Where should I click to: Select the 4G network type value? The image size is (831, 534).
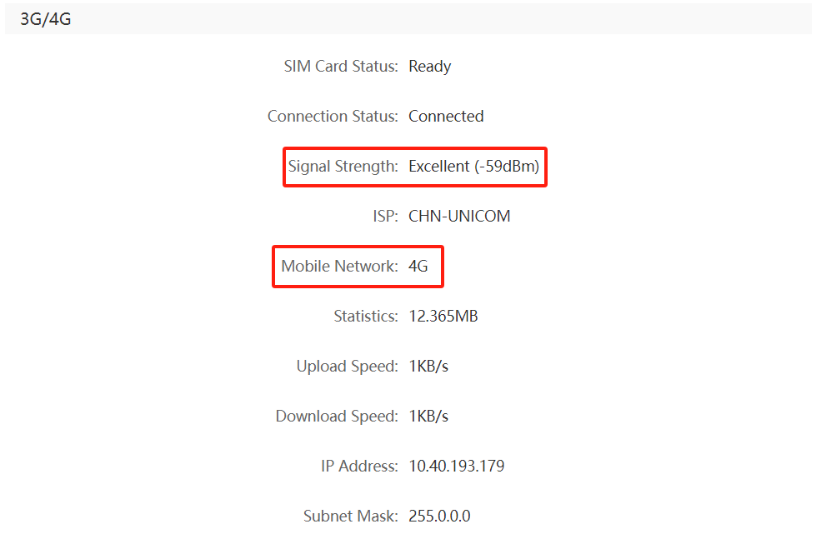point(418,267)
